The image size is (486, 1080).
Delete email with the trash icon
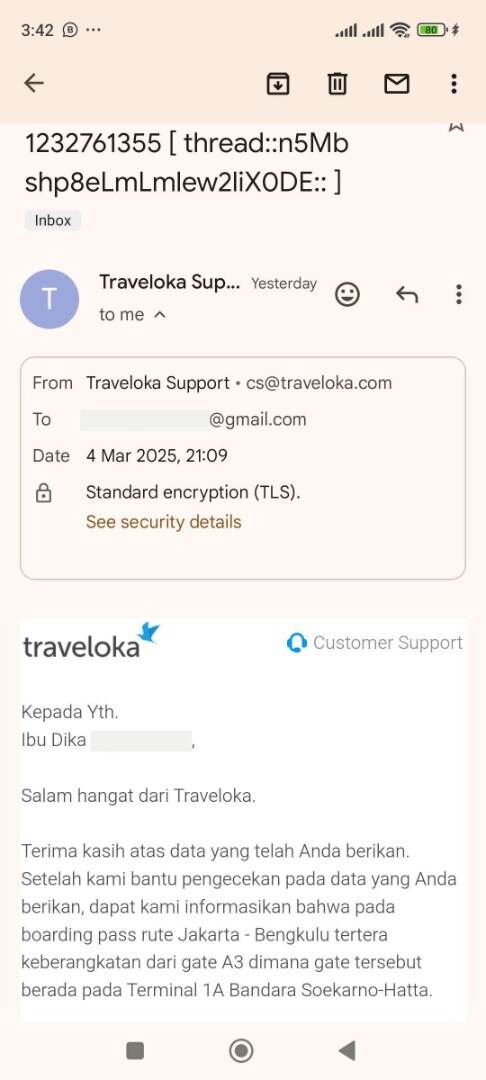click(337, 84)
